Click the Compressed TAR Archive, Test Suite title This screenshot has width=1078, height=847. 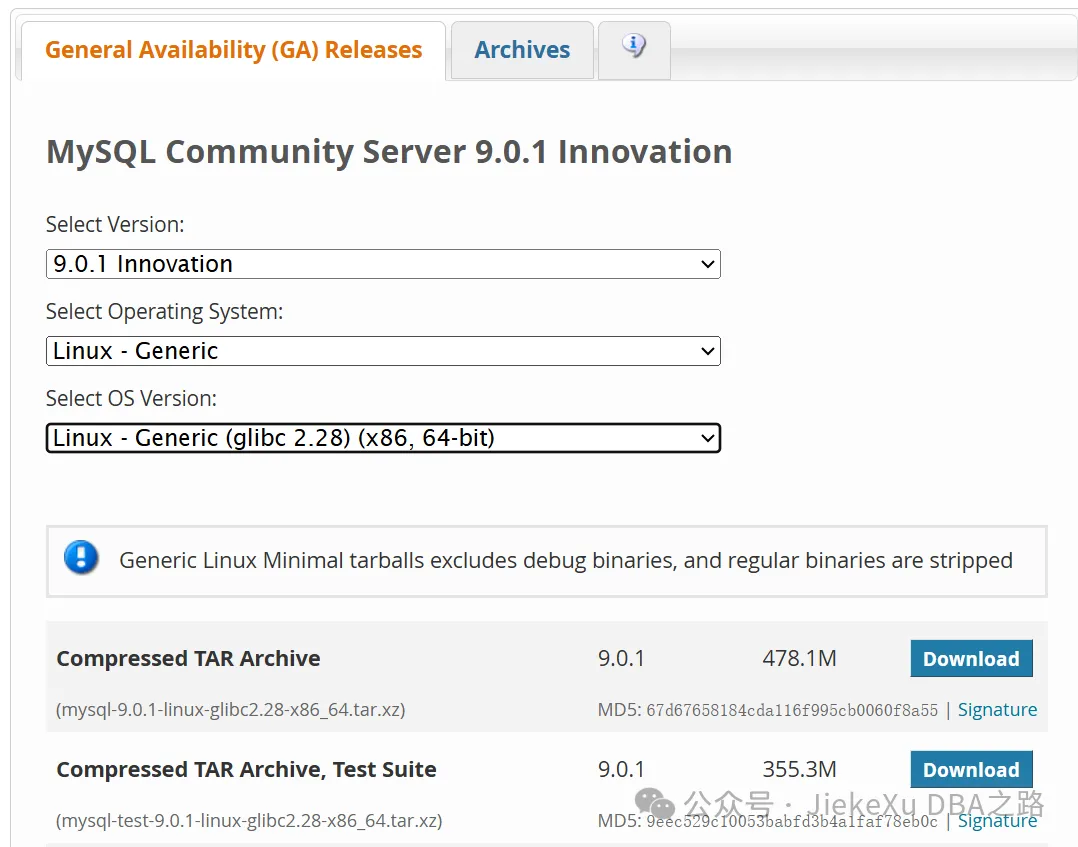tap(246, 770)
